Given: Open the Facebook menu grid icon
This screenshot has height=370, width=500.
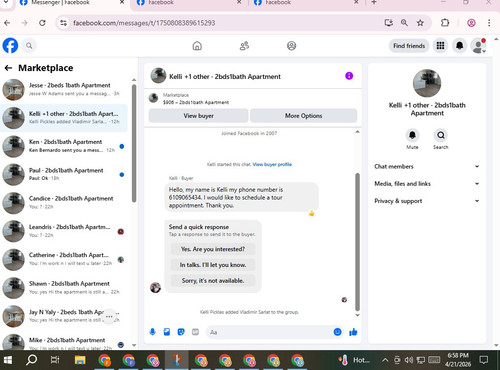Looking at the screenshot, I should point(440,46).
